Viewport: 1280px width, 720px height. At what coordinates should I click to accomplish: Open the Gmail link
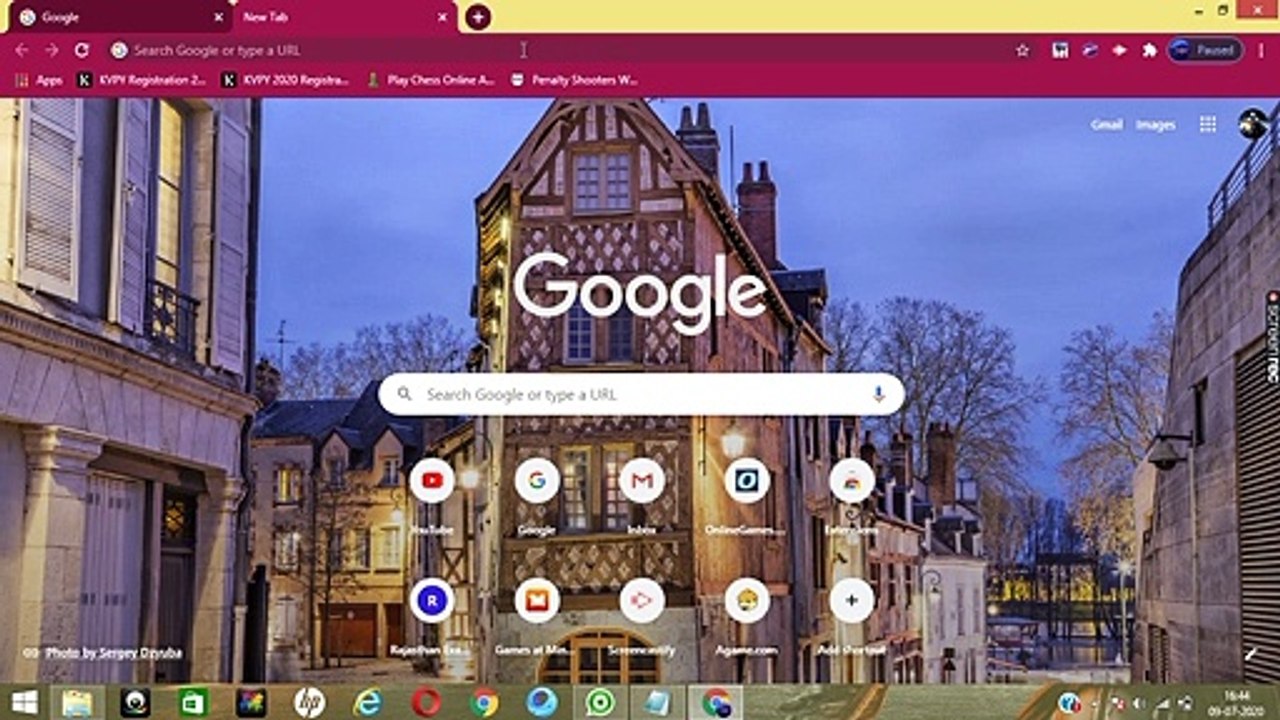[1106, 125]
